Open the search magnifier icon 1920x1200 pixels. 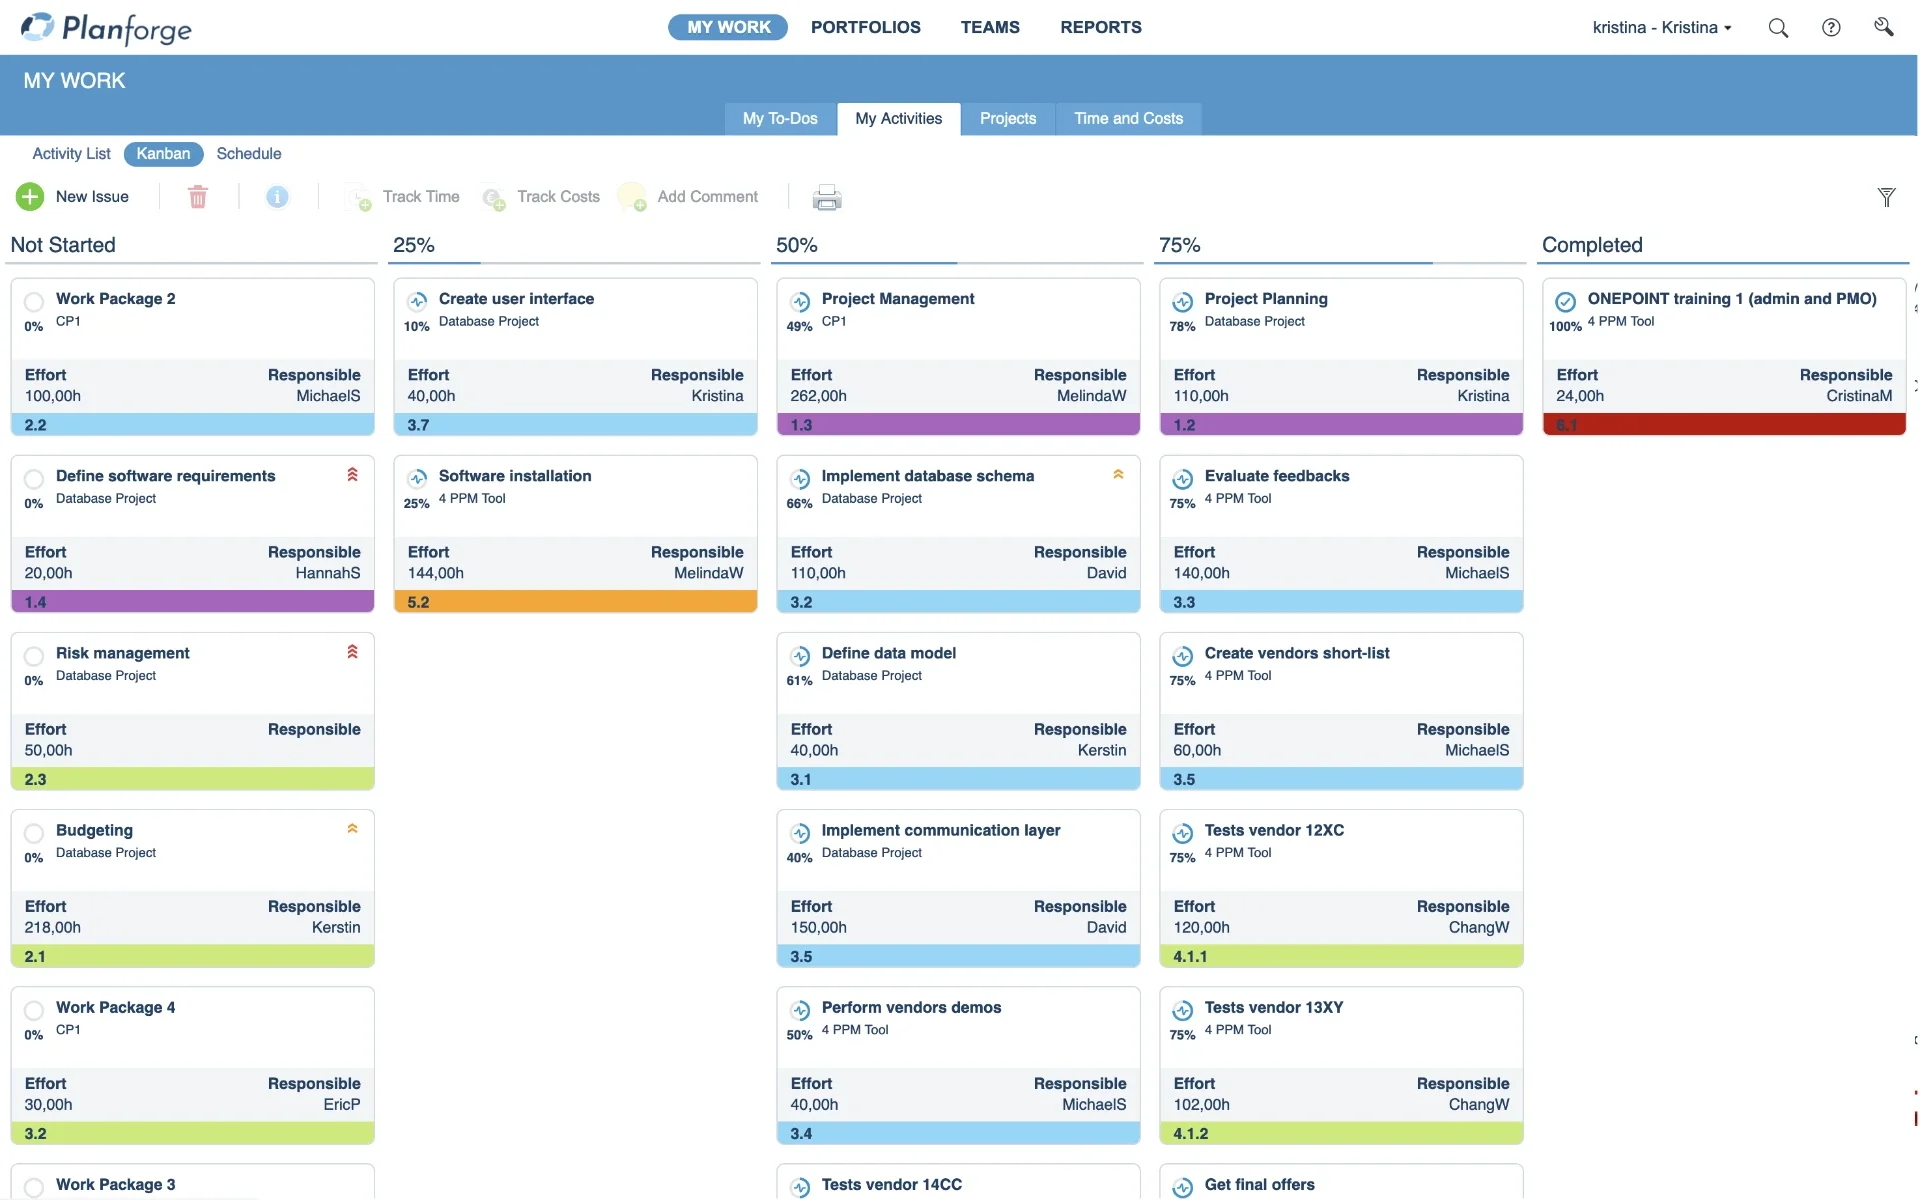tap(1779, 27)
